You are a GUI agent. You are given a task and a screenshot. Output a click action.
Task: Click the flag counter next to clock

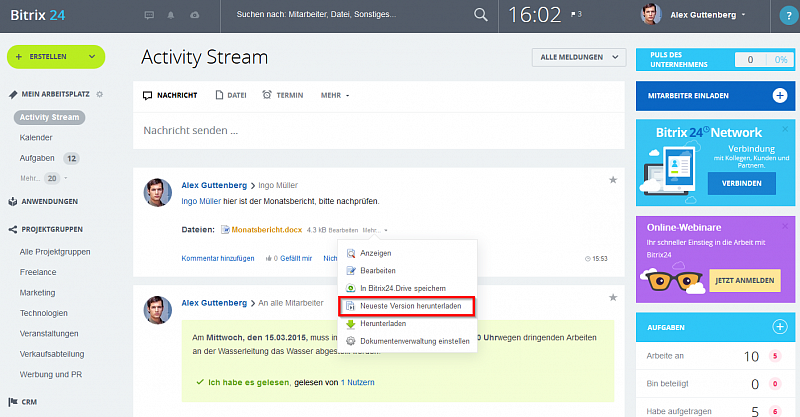(576, 14)
